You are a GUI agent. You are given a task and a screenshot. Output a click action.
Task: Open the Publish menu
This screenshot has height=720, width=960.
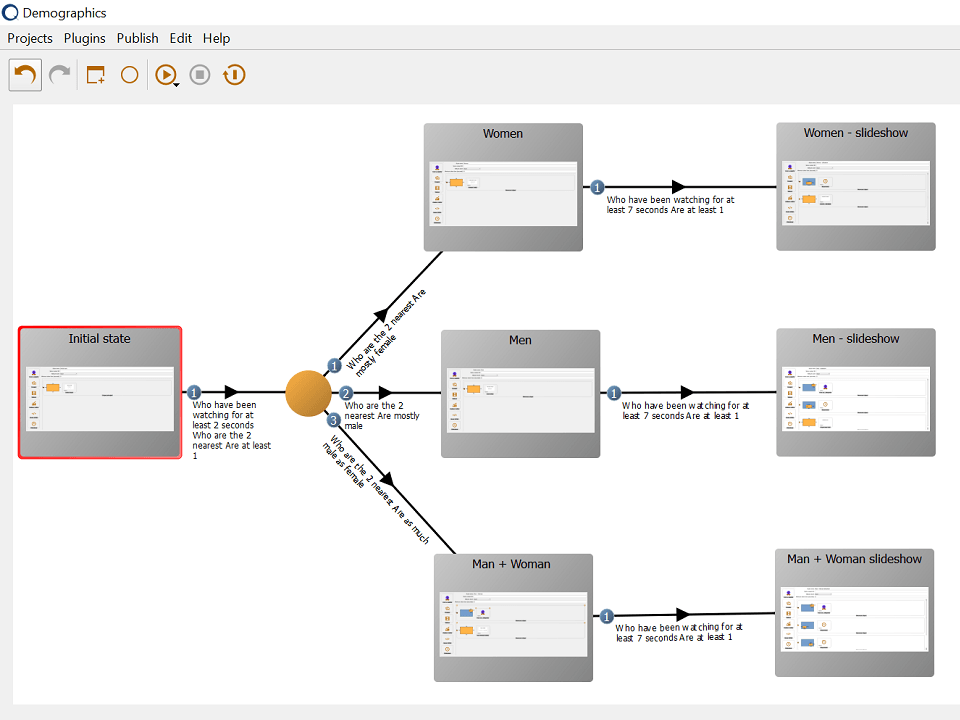pyautogui.click(x=137, y=38)
